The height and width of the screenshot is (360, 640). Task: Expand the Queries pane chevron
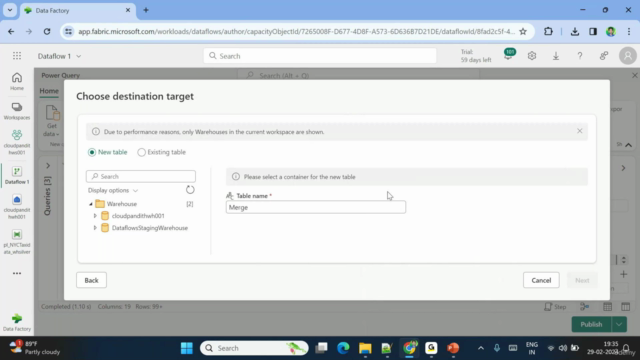(x=48, y=166)
